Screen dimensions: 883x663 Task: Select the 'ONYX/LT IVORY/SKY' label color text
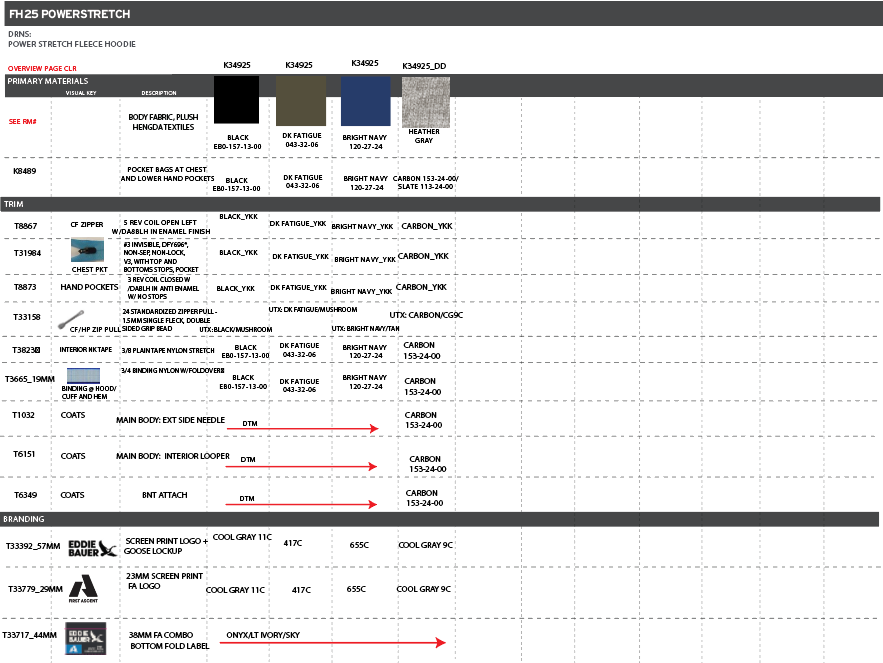pyautogui.click(x=263, y=635)
